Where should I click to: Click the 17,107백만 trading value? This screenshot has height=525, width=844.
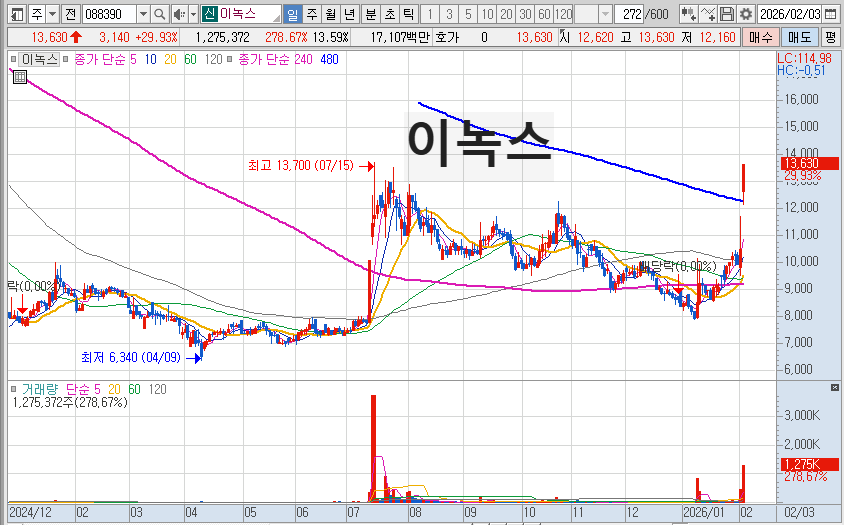(400, 37)
